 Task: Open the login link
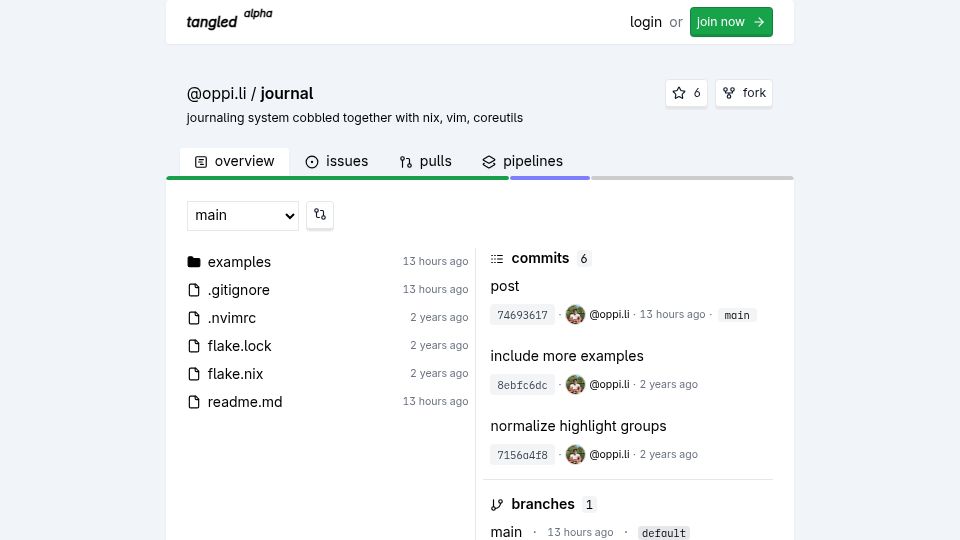645,22
